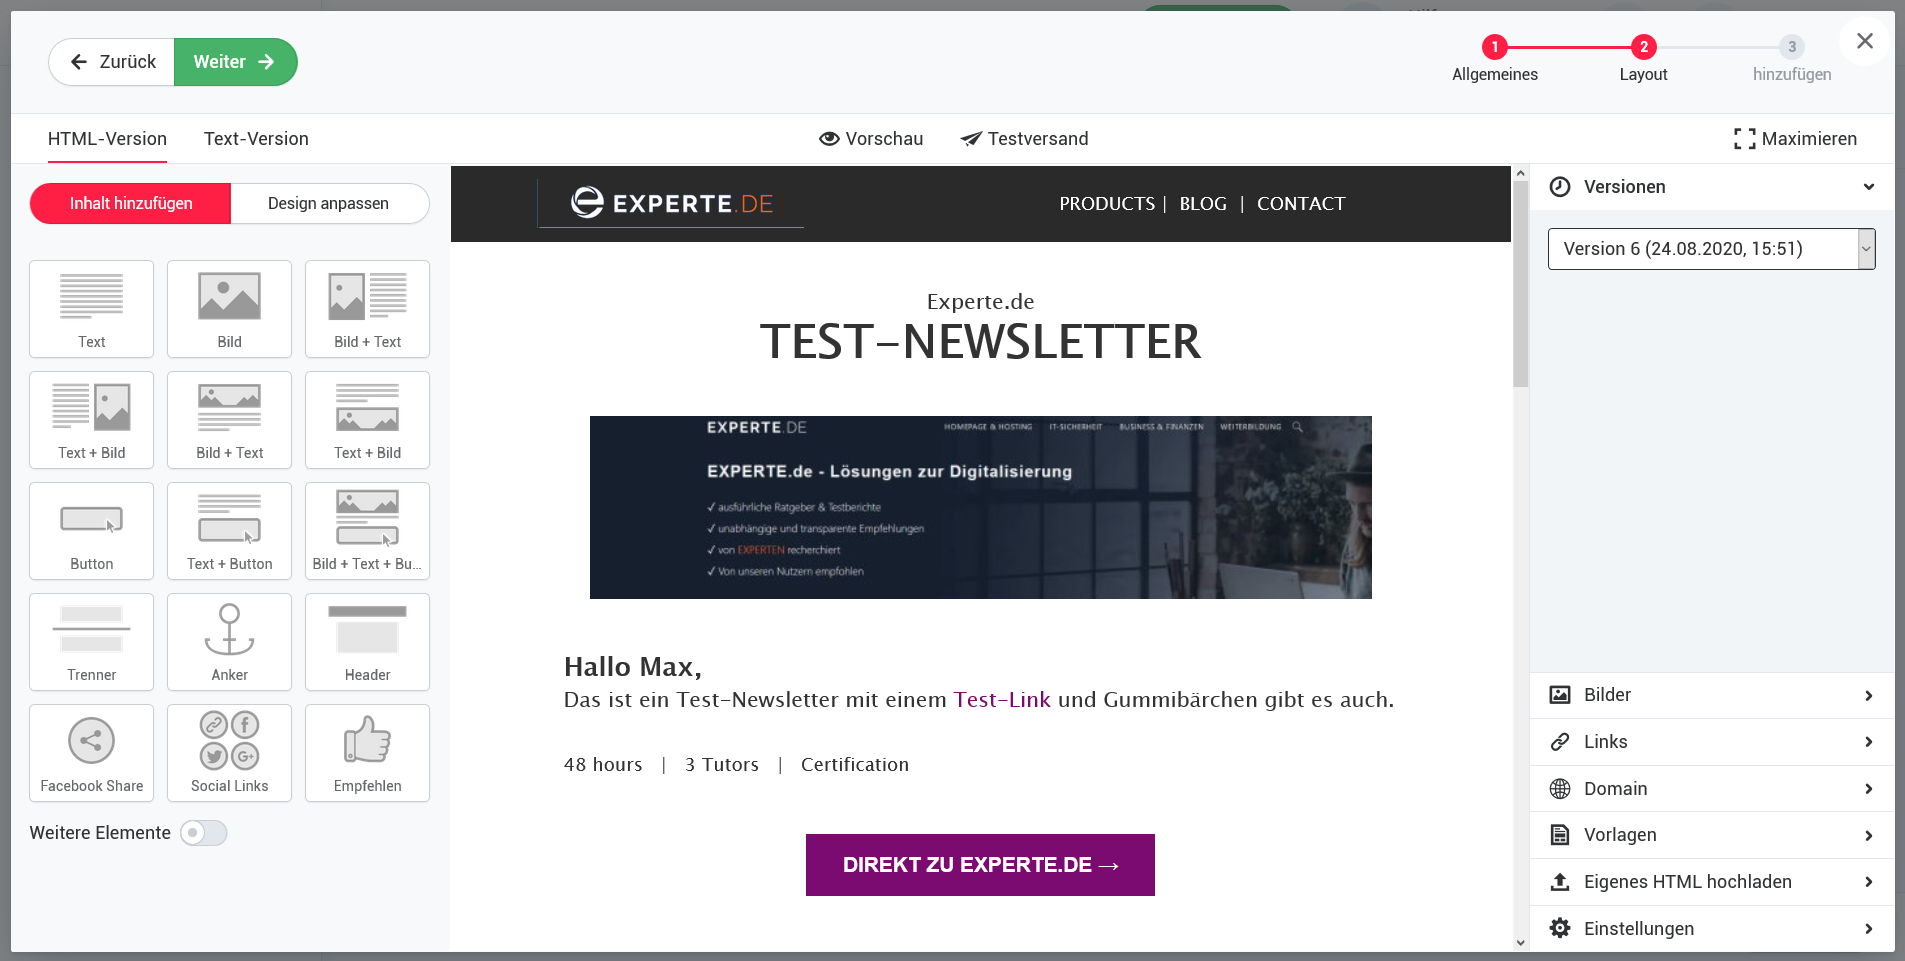
Task: Open the Text-Version tab
Action: [x=256, y=139]
